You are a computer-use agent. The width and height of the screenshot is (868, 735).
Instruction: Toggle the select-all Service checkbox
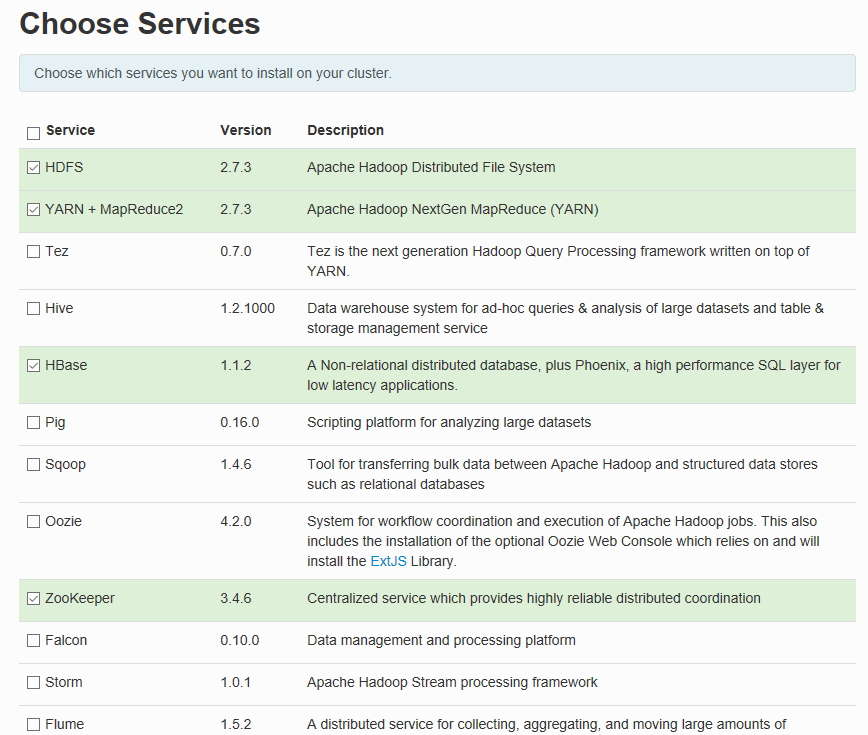tap(34, 132)
